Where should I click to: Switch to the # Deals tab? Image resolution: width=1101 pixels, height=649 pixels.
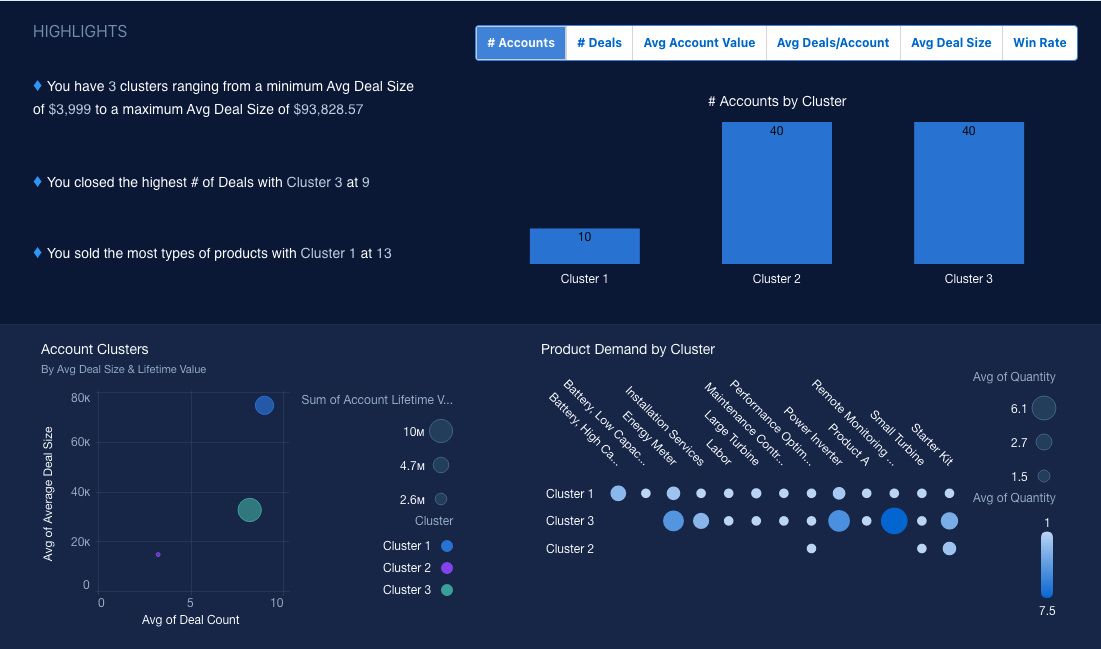click(599, 43)
